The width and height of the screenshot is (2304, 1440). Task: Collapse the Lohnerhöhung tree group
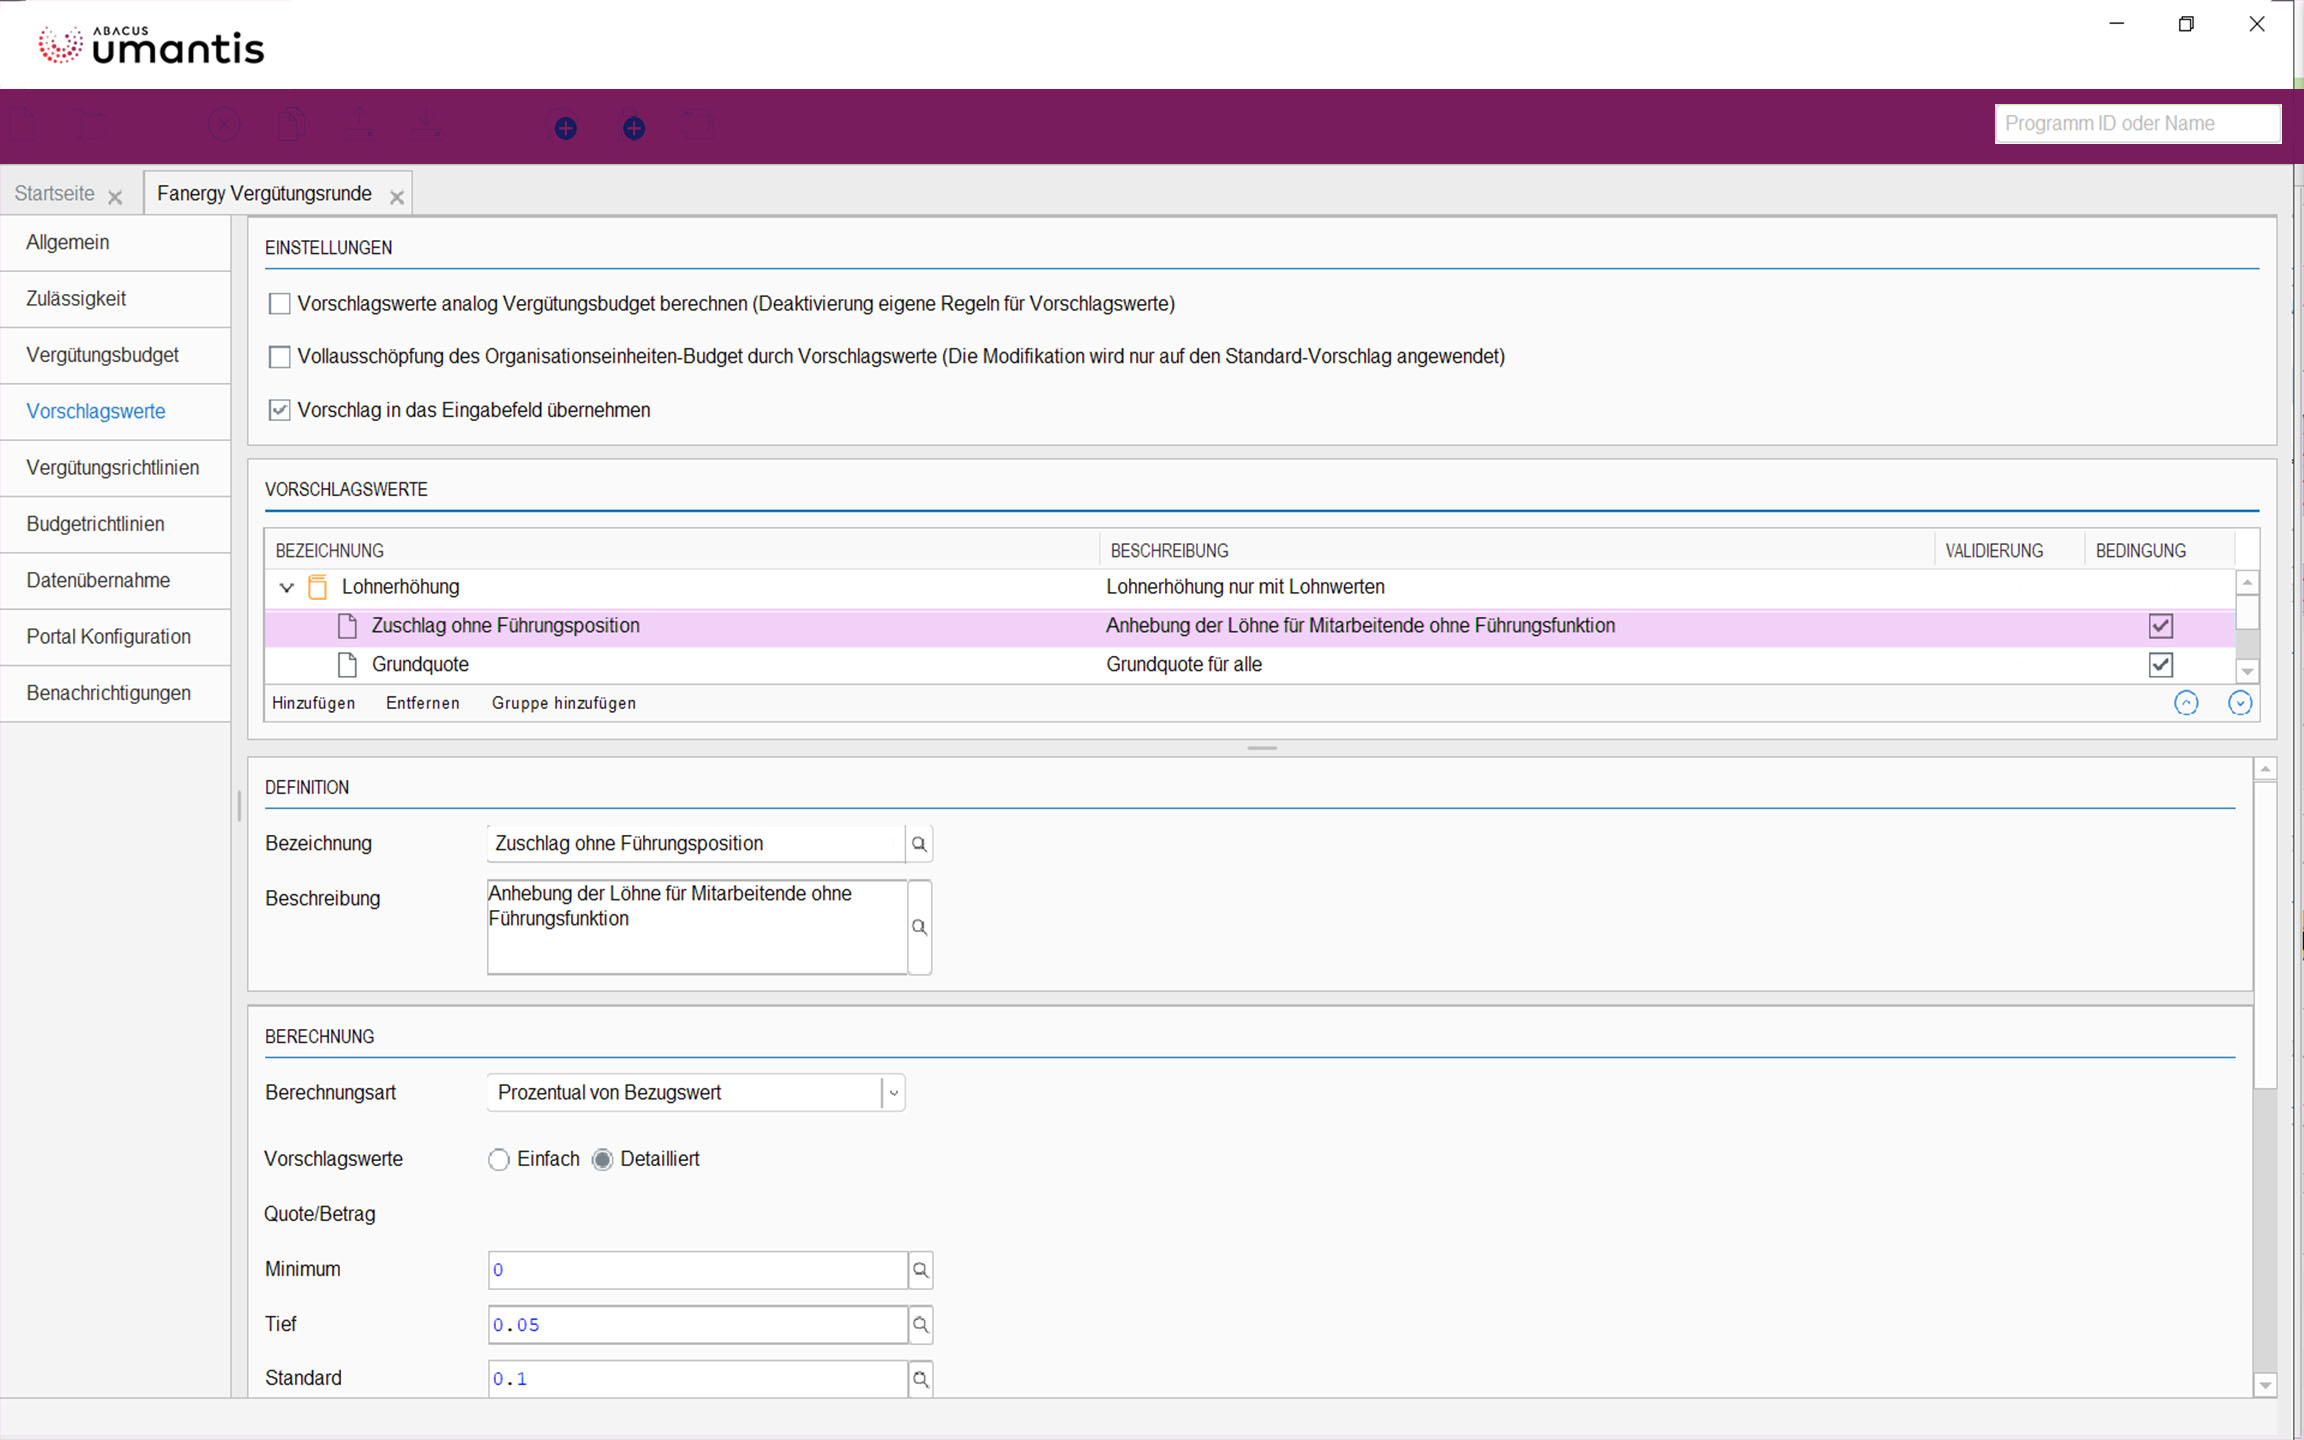[287, 588]
